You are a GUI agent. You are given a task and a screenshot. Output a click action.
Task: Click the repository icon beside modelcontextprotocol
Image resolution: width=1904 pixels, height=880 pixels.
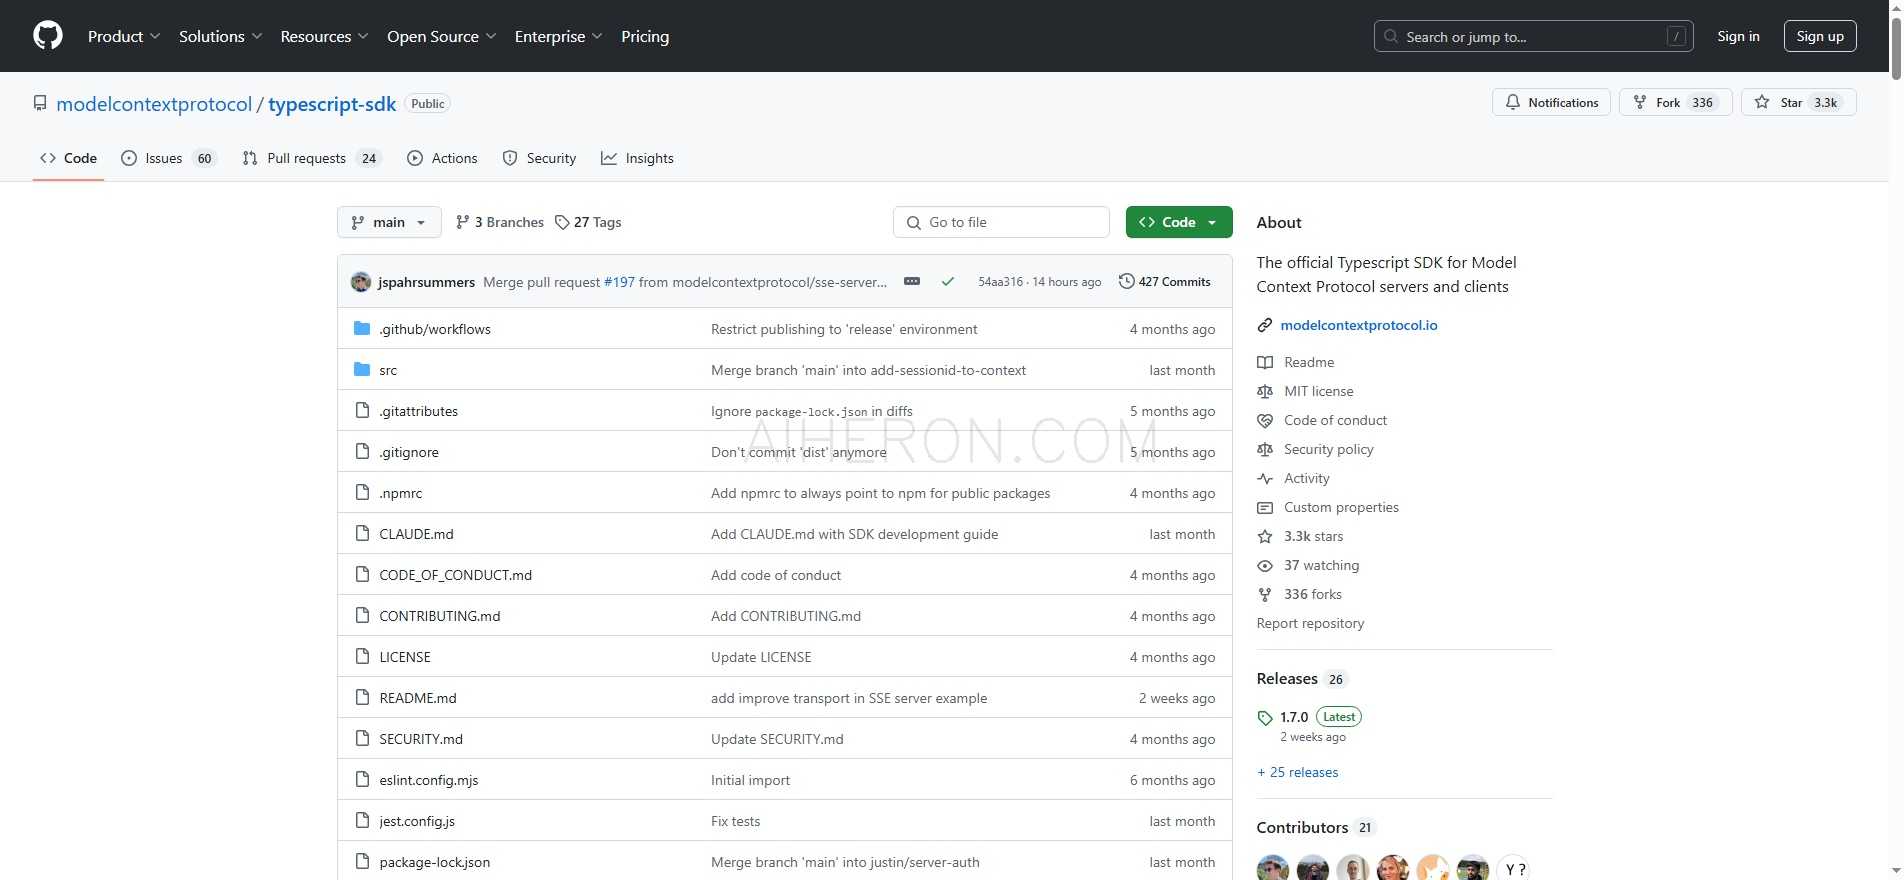40,104
